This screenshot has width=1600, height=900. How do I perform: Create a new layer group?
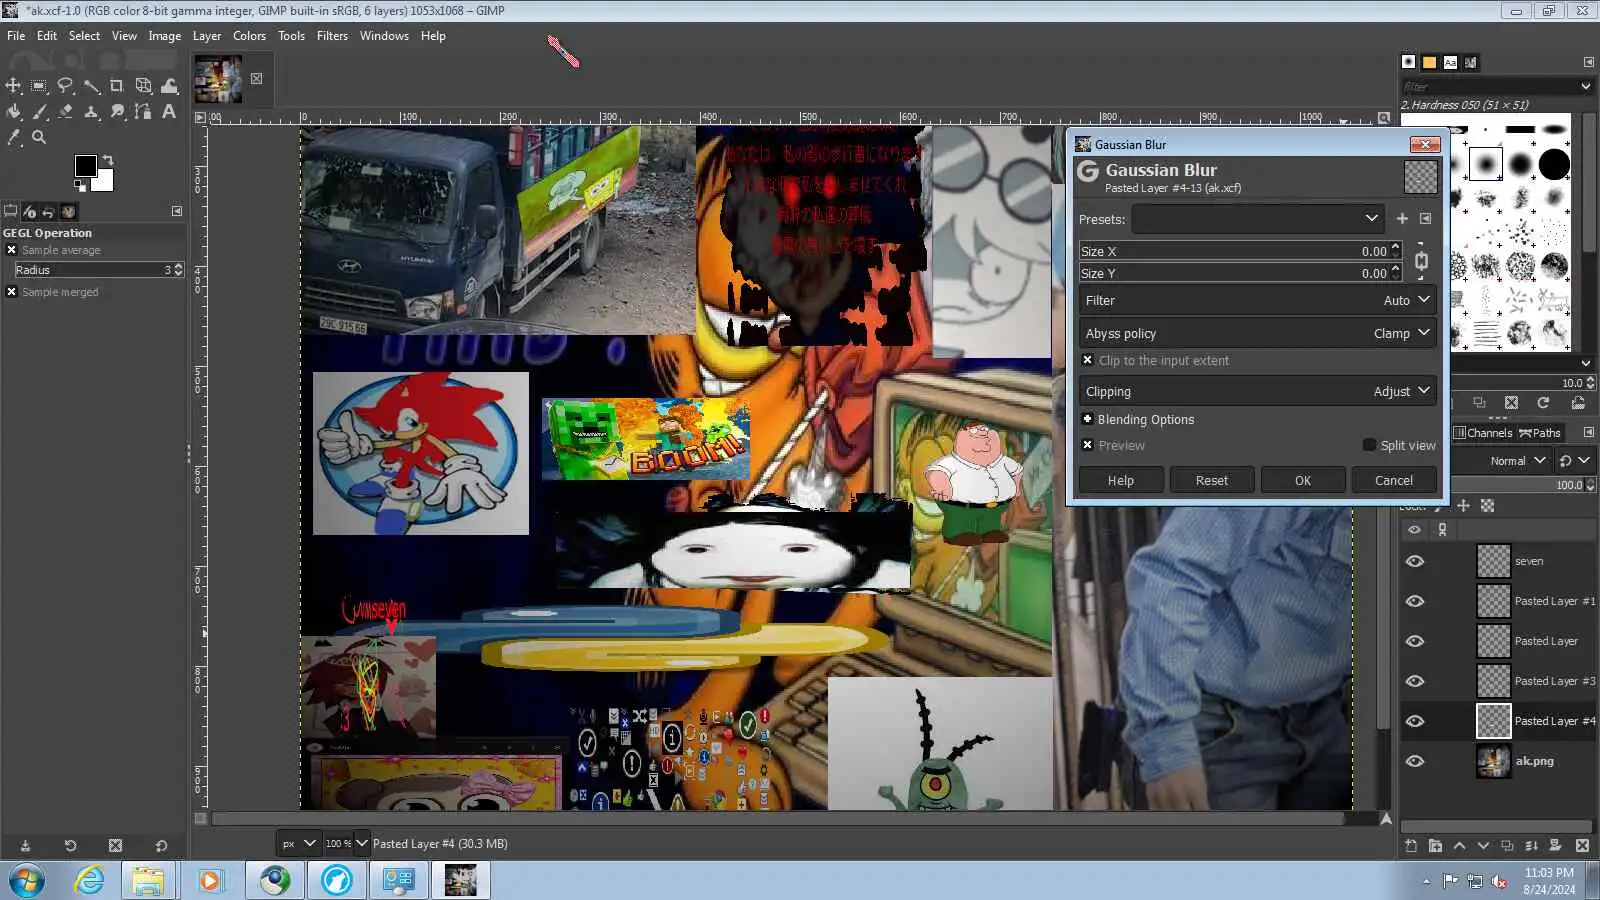pyautogui.click(x=1435, y=846)
